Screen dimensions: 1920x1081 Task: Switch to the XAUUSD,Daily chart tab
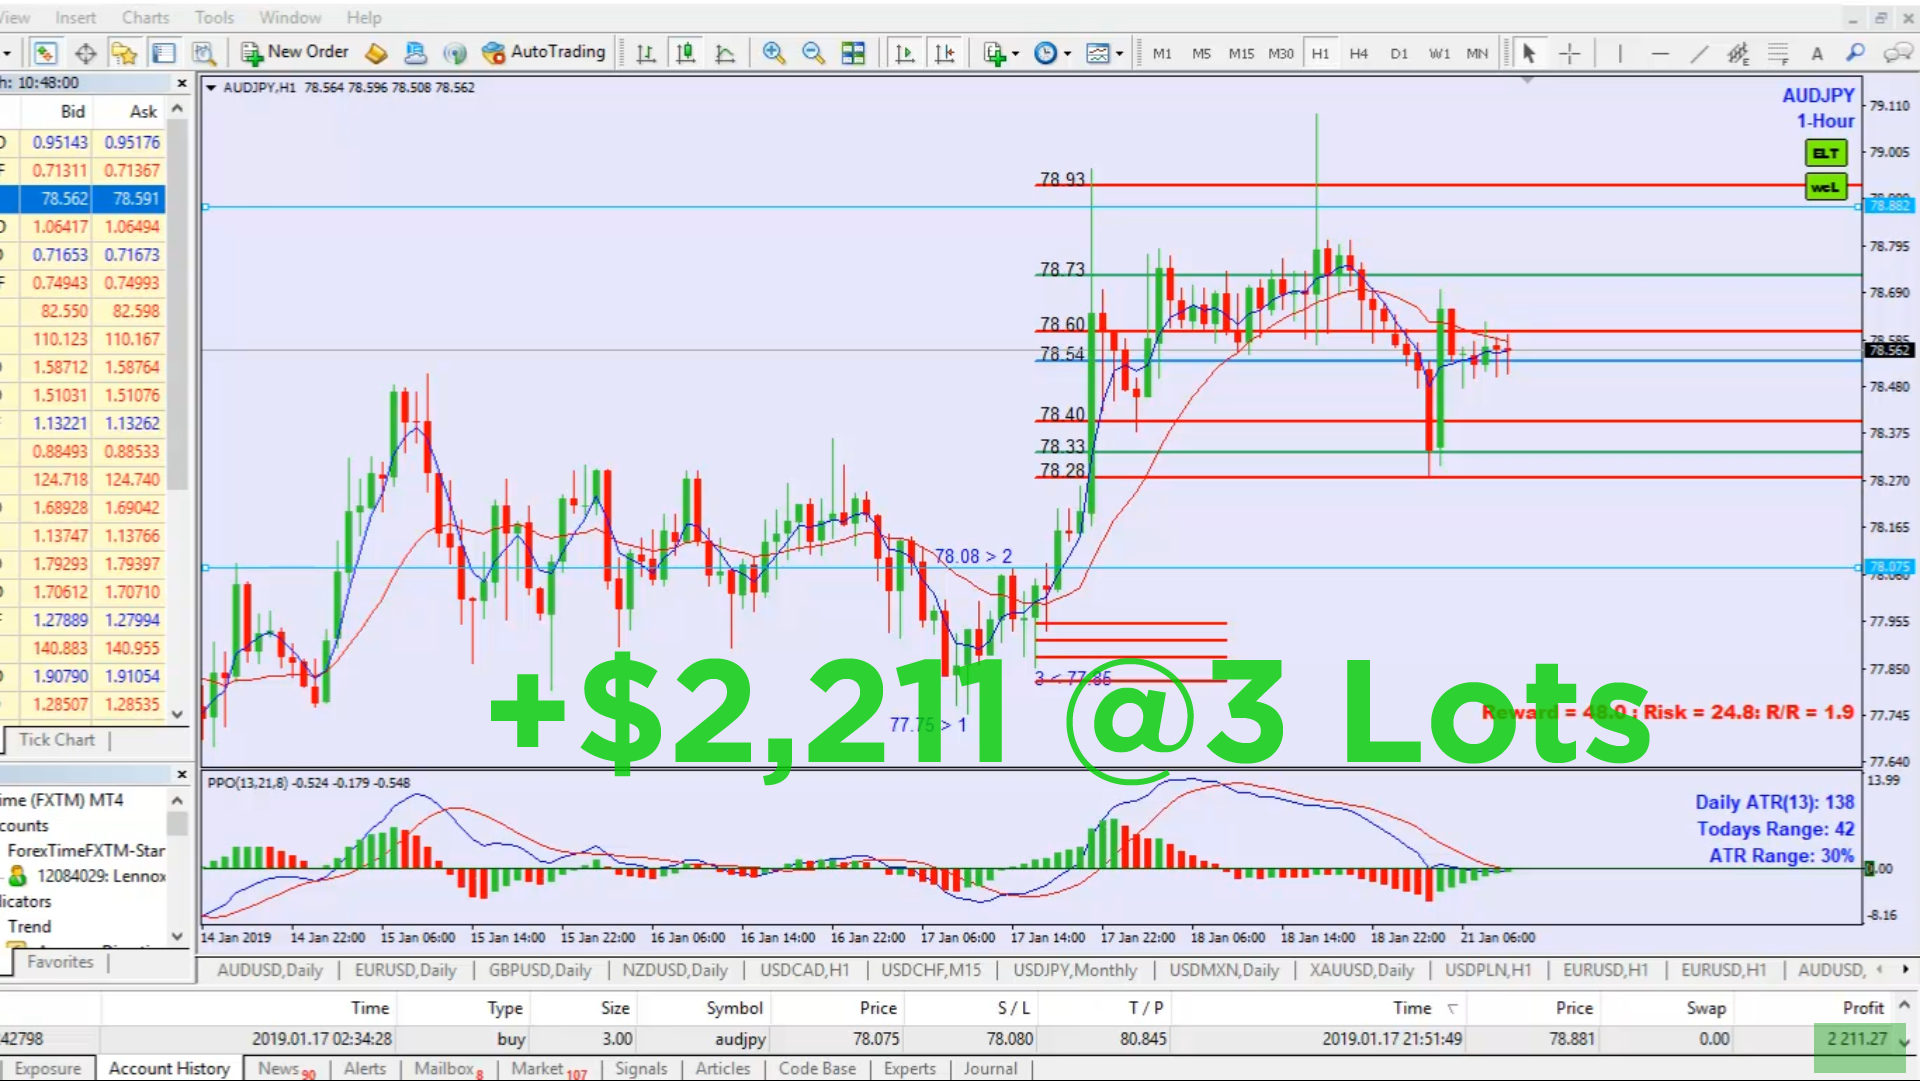(x=1362, y=970)
